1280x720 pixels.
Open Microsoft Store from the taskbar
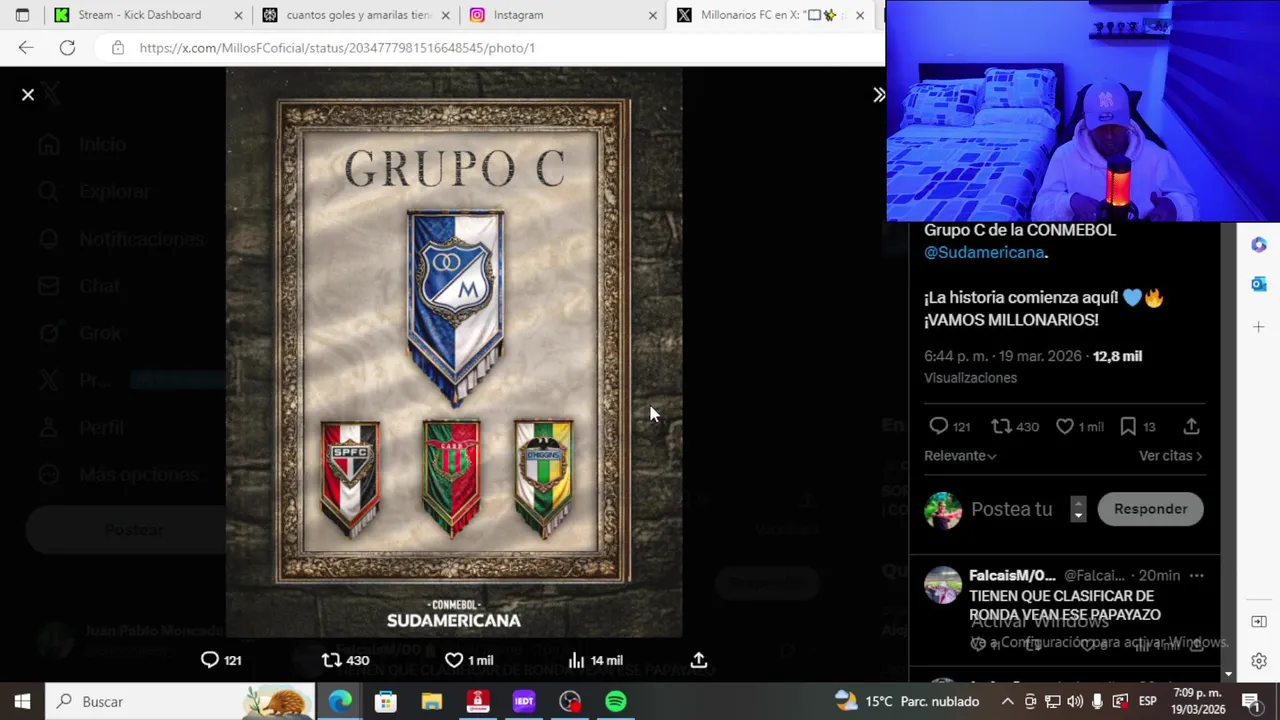tap(385, 701)
